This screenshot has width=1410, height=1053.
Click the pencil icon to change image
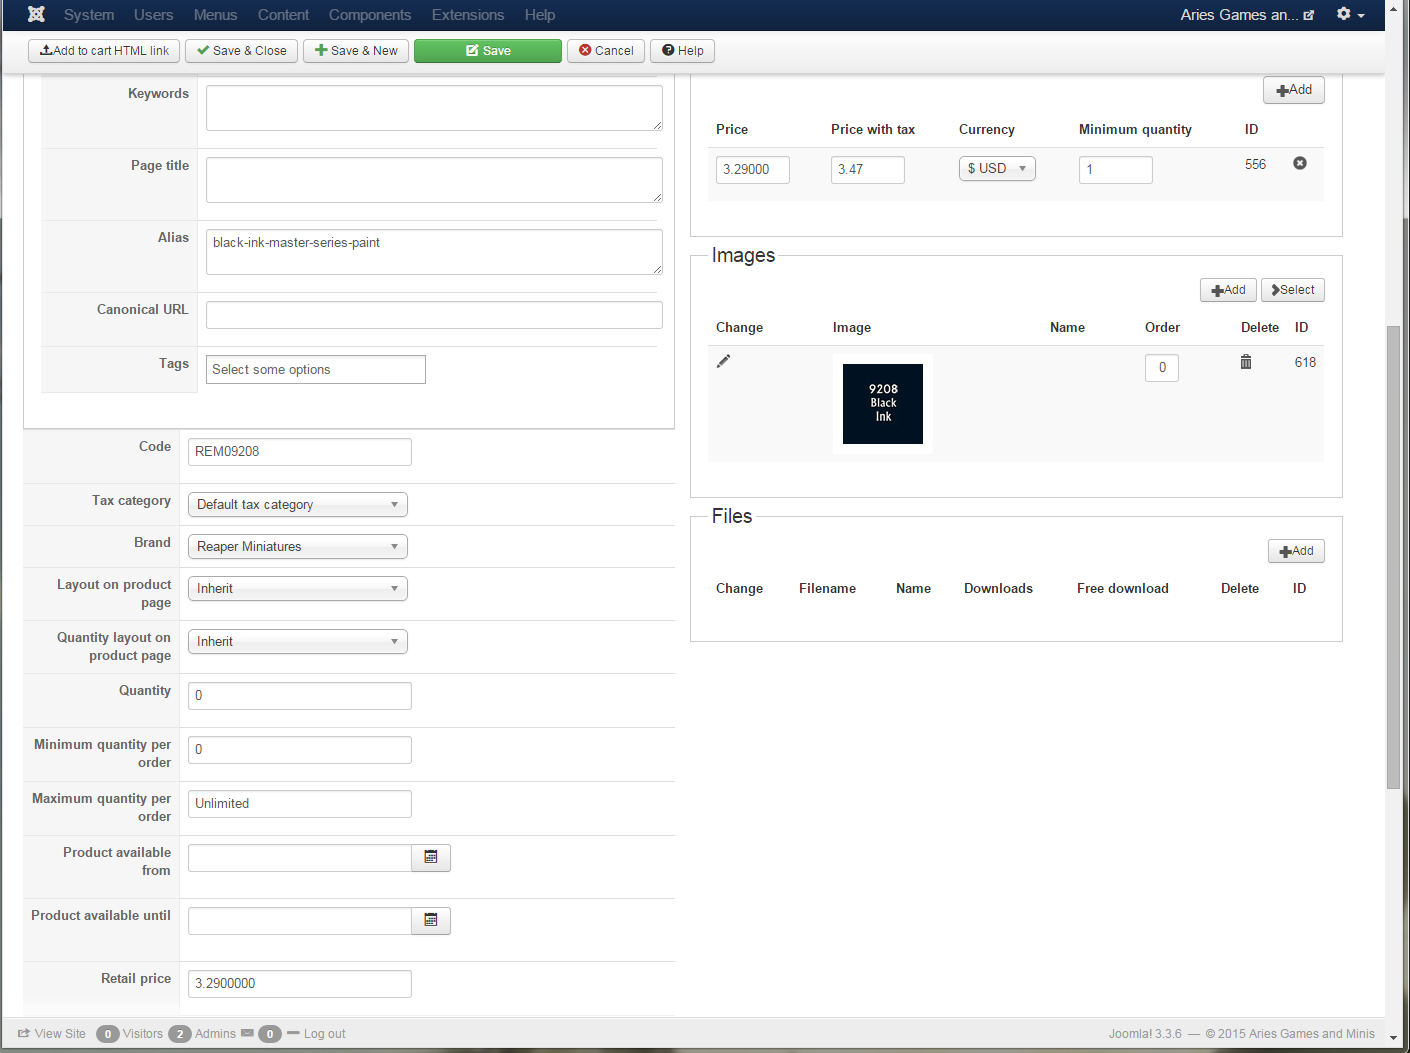(724, 361)
